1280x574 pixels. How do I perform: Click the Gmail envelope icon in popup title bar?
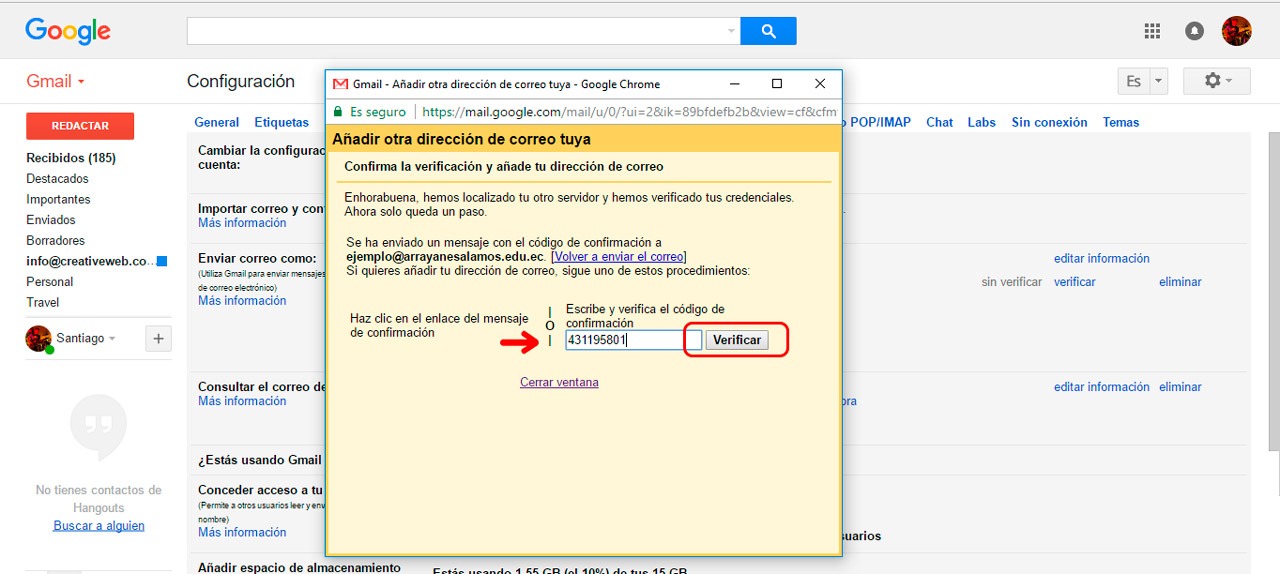[340, 84]
